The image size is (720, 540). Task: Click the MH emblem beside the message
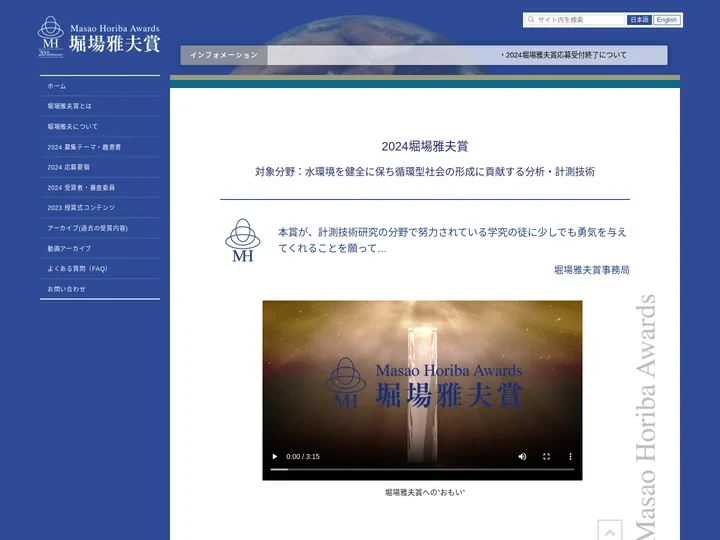[242, 240]
